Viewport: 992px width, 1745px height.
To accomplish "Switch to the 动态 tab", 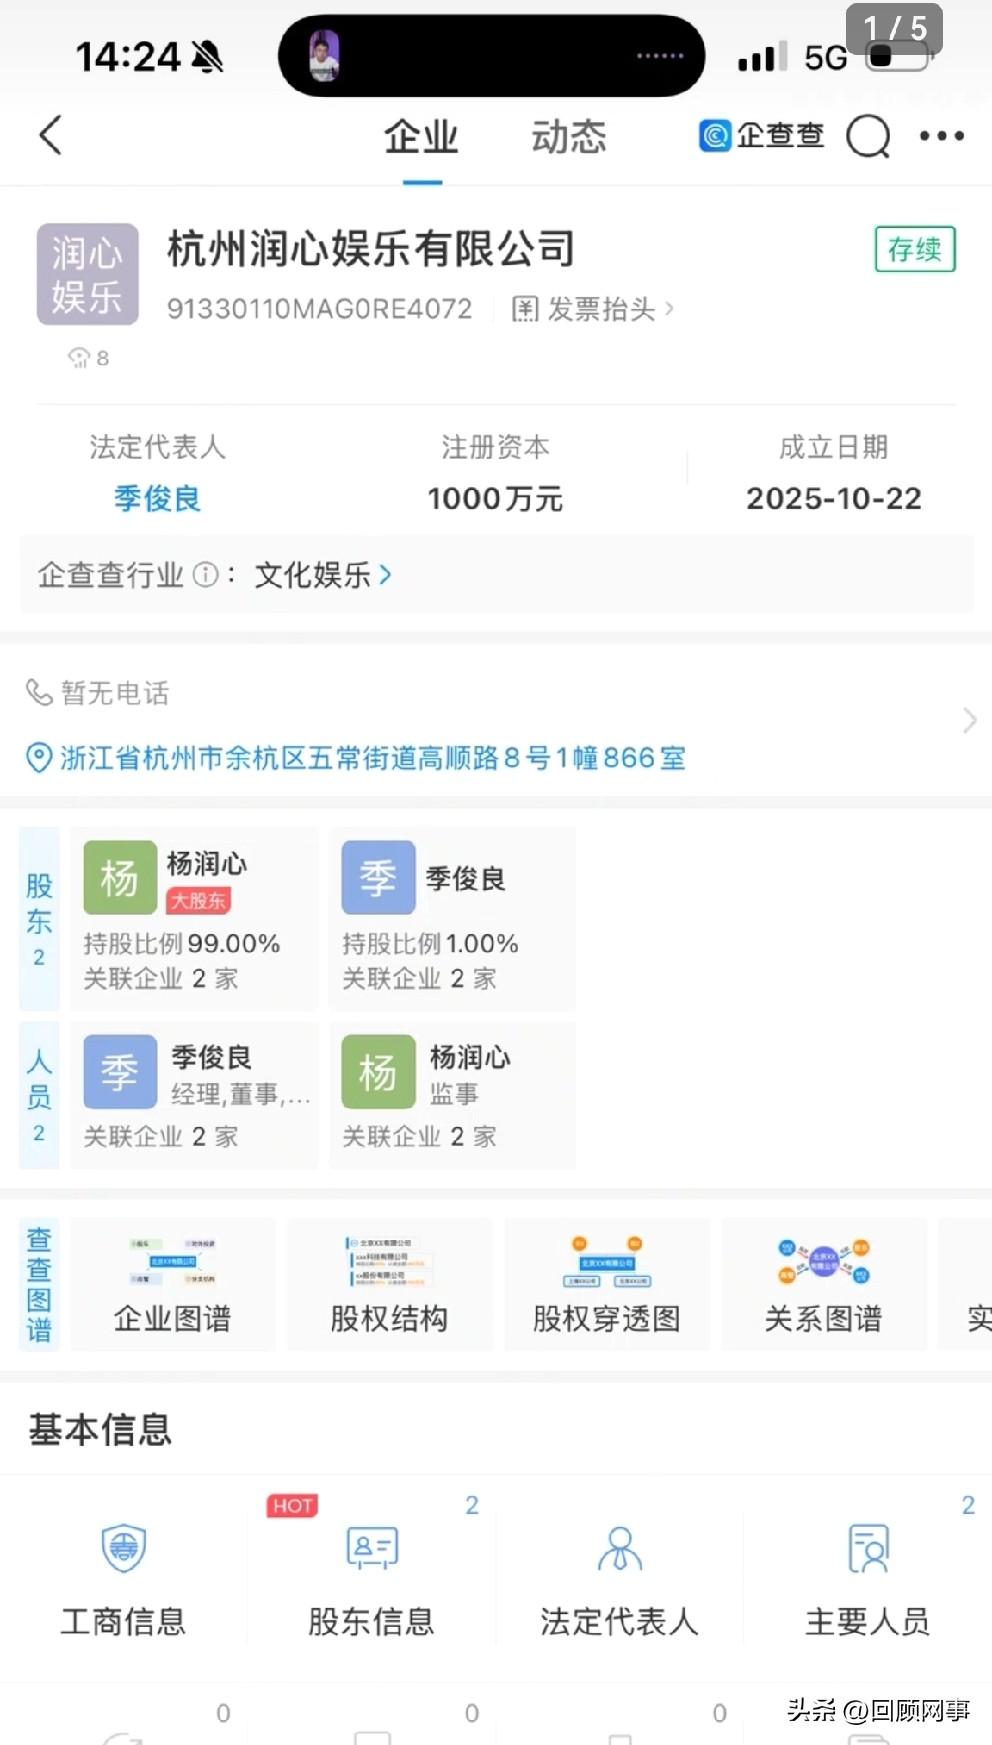I will tap(568, 137).
